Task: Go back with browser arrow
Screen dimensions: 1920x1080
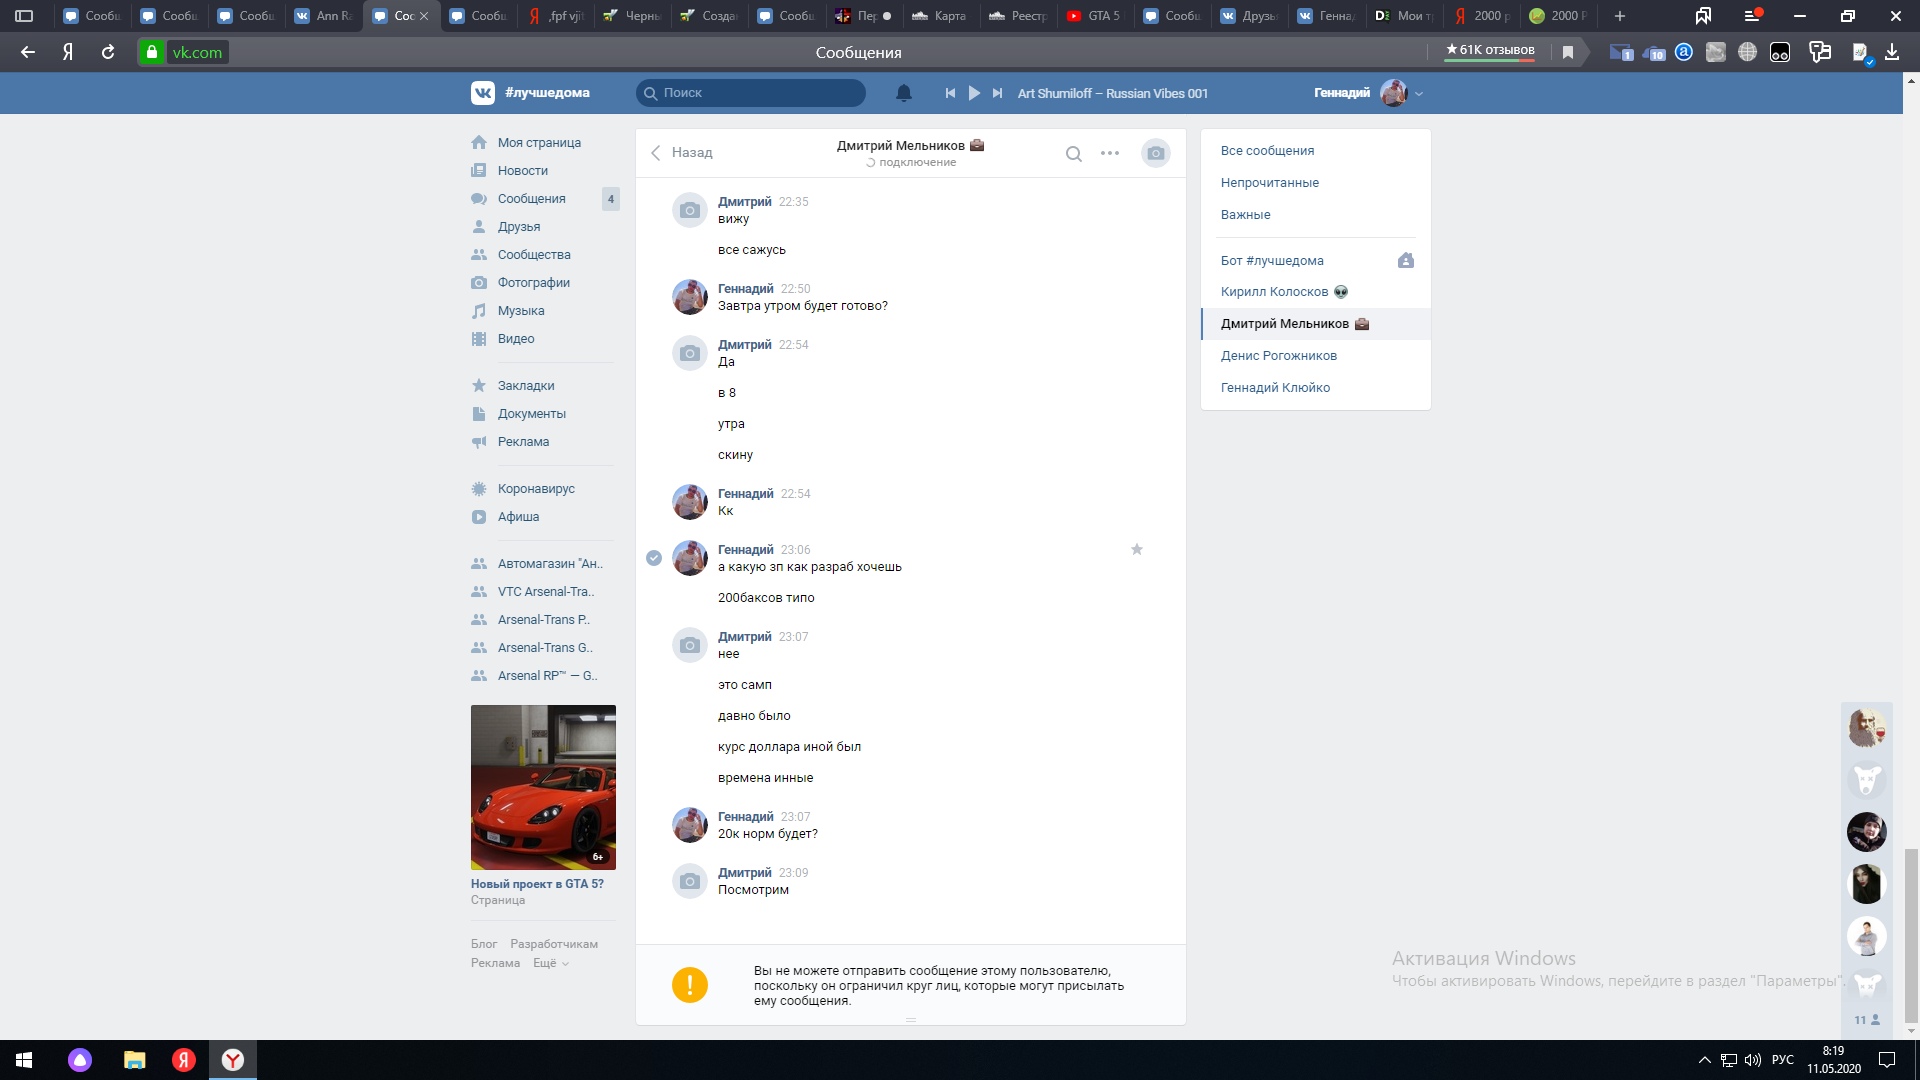Action: coord(28,52)
